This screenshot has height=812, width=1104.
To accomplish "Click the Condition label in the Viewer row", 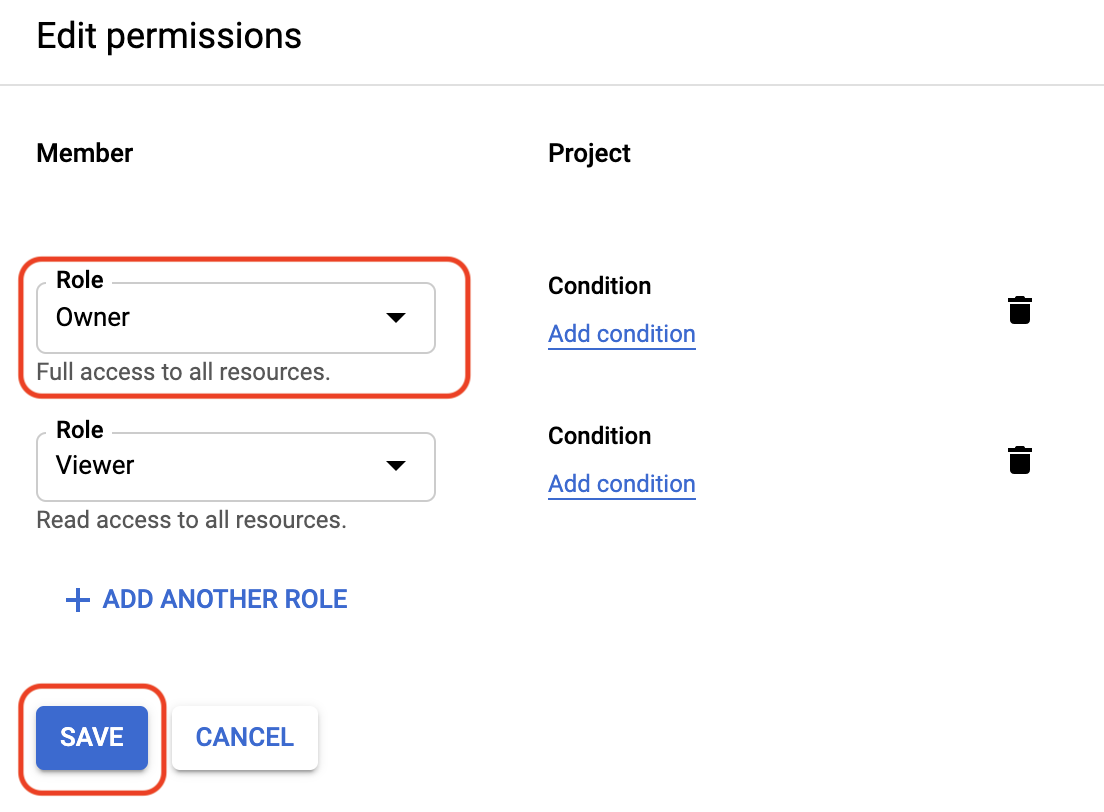I will (x=599, y=436).
